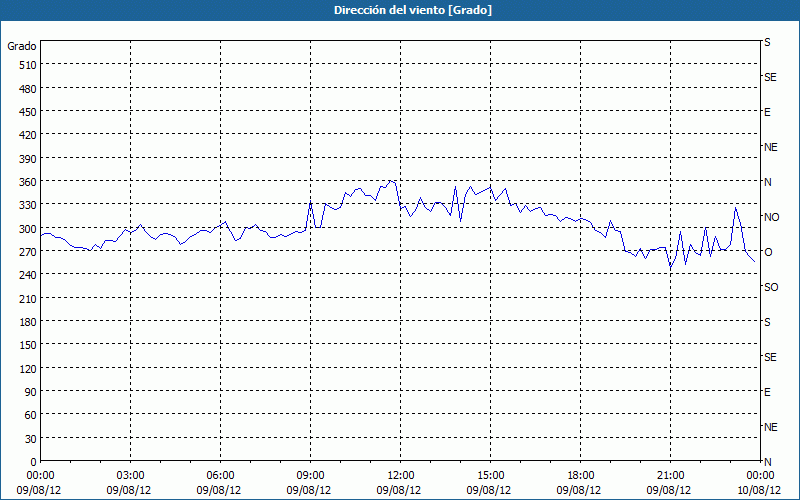The width and height of the screenshot is (800, 500).
Task: Click the 21:00 time axis label
Action: point(670,476)
